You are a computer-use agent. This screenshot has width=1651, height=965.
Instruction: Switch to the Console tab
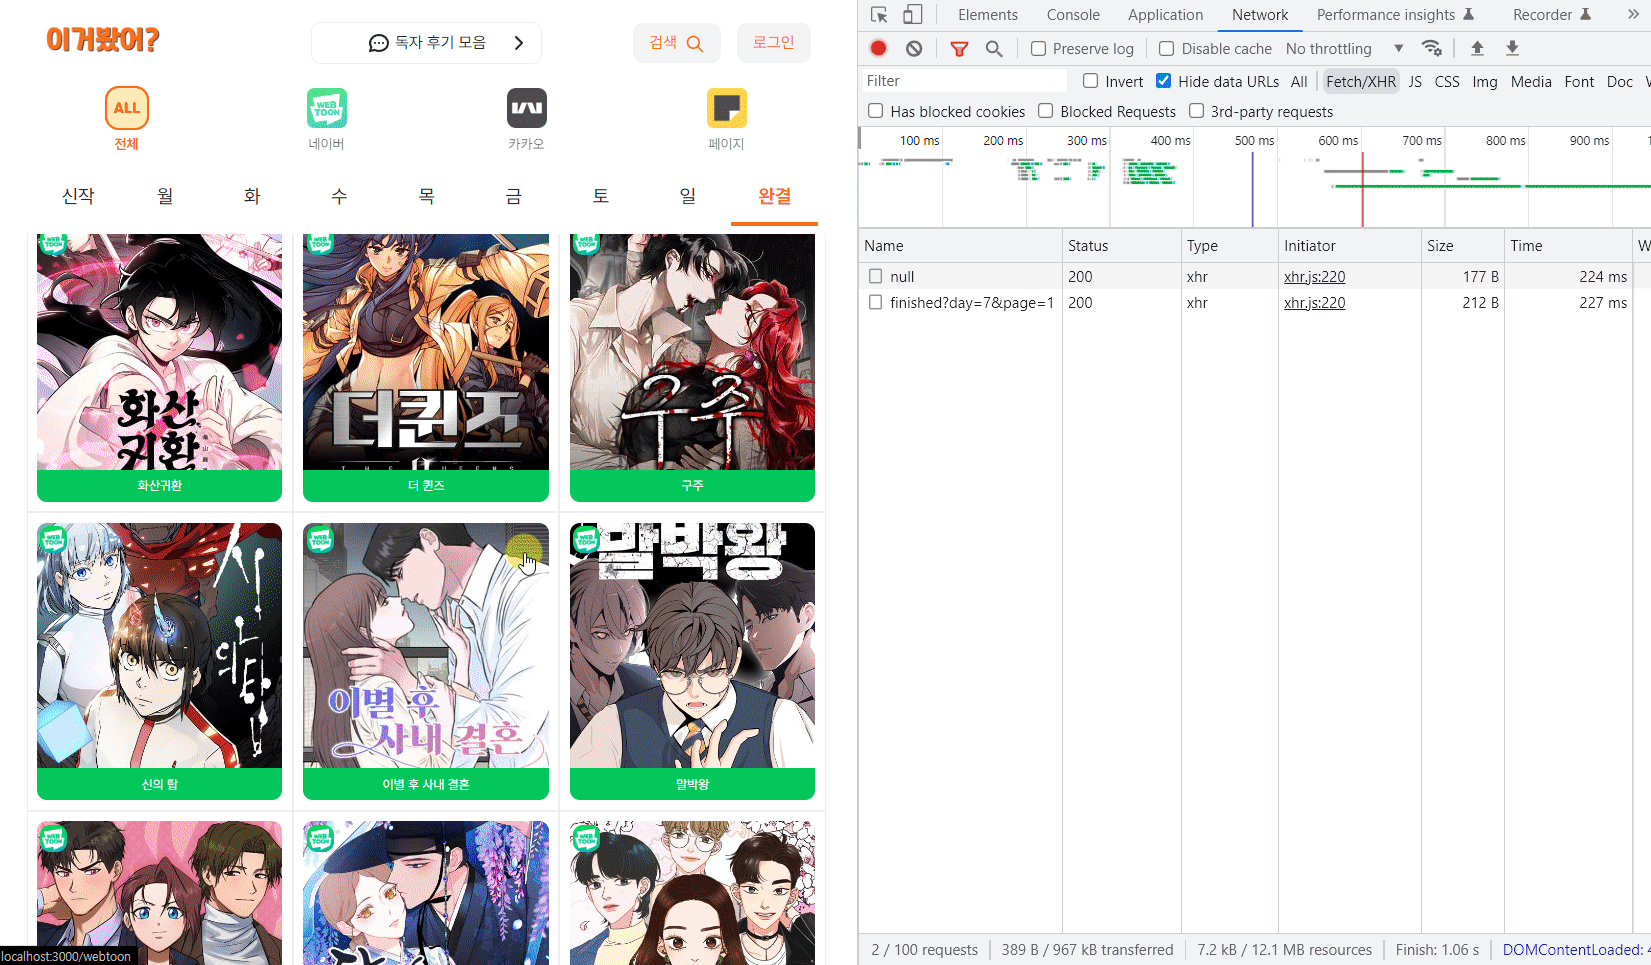1073,15
